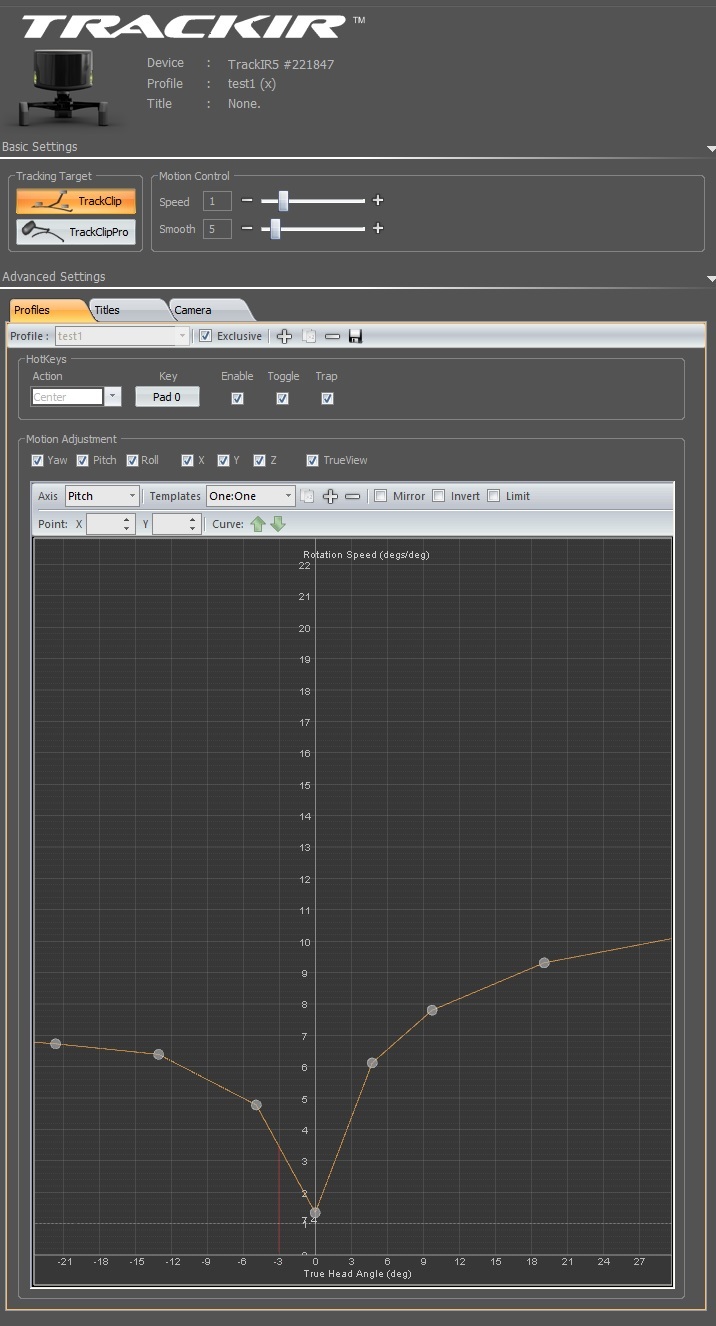Lower the curve with down arrow
Image resolution: width=716 pixels, height=1326 pixels.
[x=278, y=524]
